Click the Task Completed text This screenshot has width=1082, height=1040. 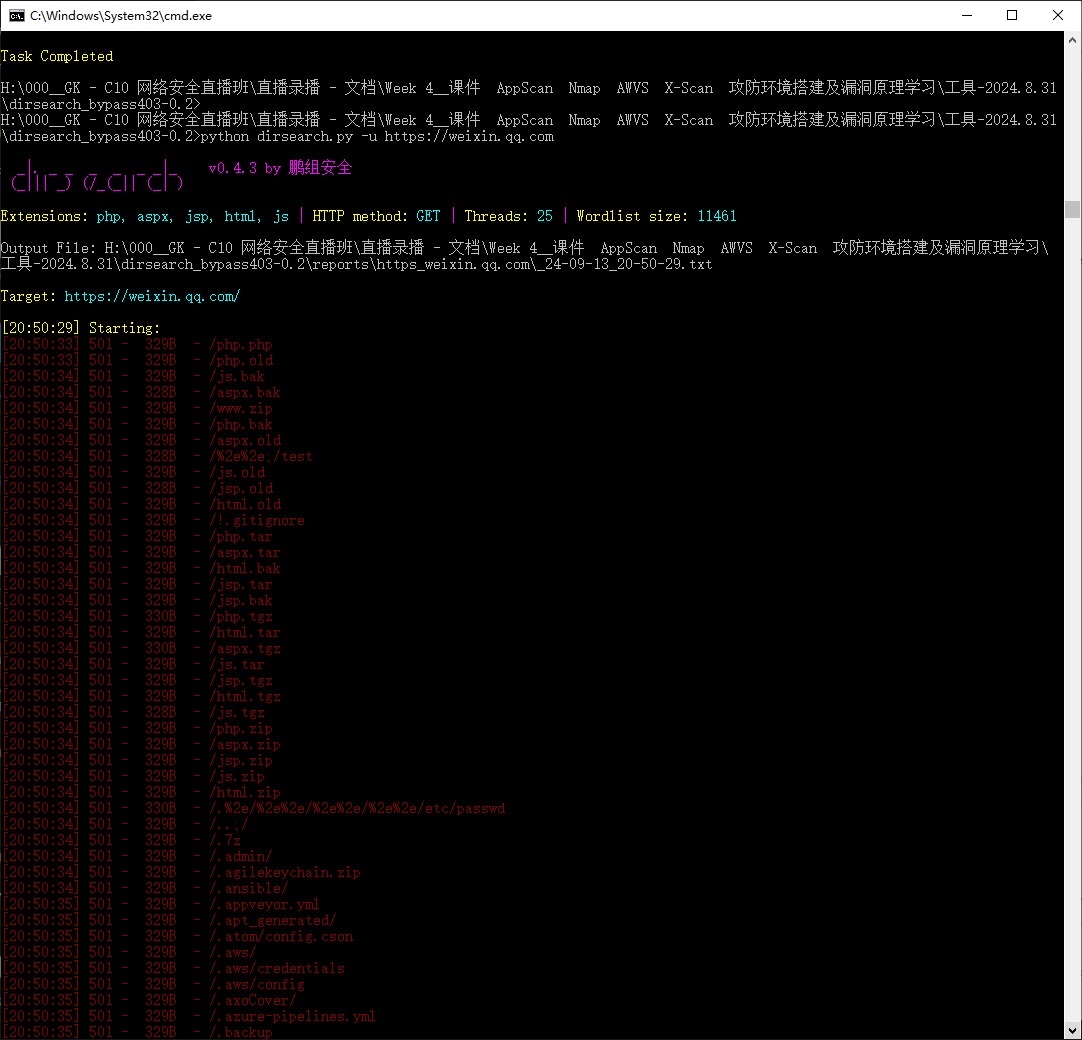tap(57, 56)
